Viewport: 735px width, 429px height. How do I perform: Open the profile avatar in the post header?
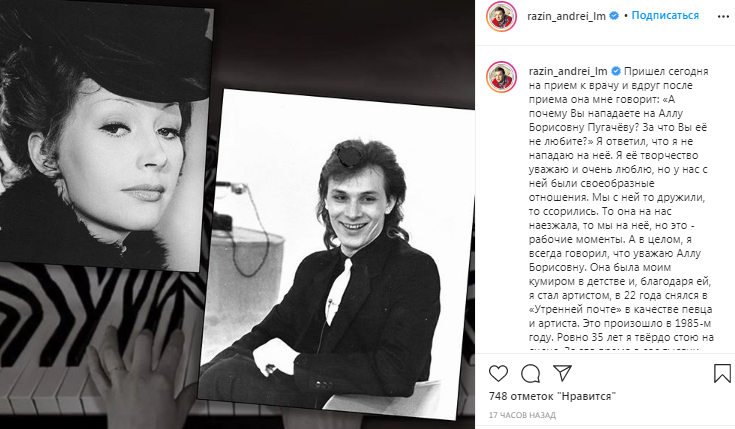click(x=501, y=16)
